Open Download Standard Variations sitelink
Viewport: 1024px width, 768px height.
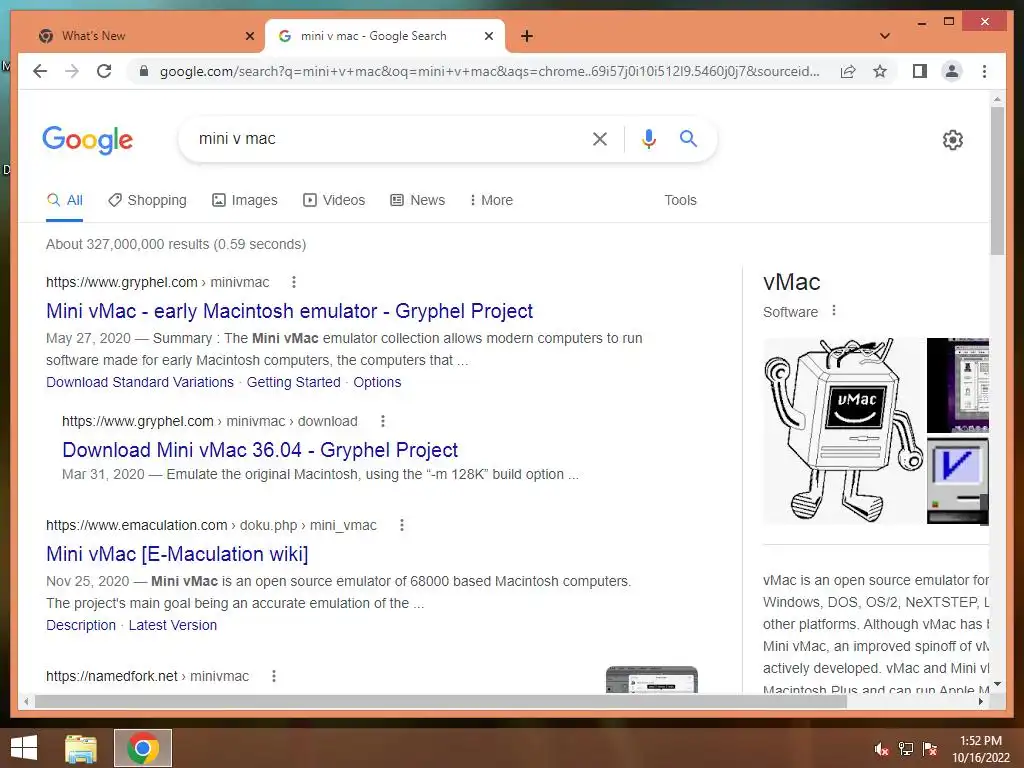coord(140,382)
